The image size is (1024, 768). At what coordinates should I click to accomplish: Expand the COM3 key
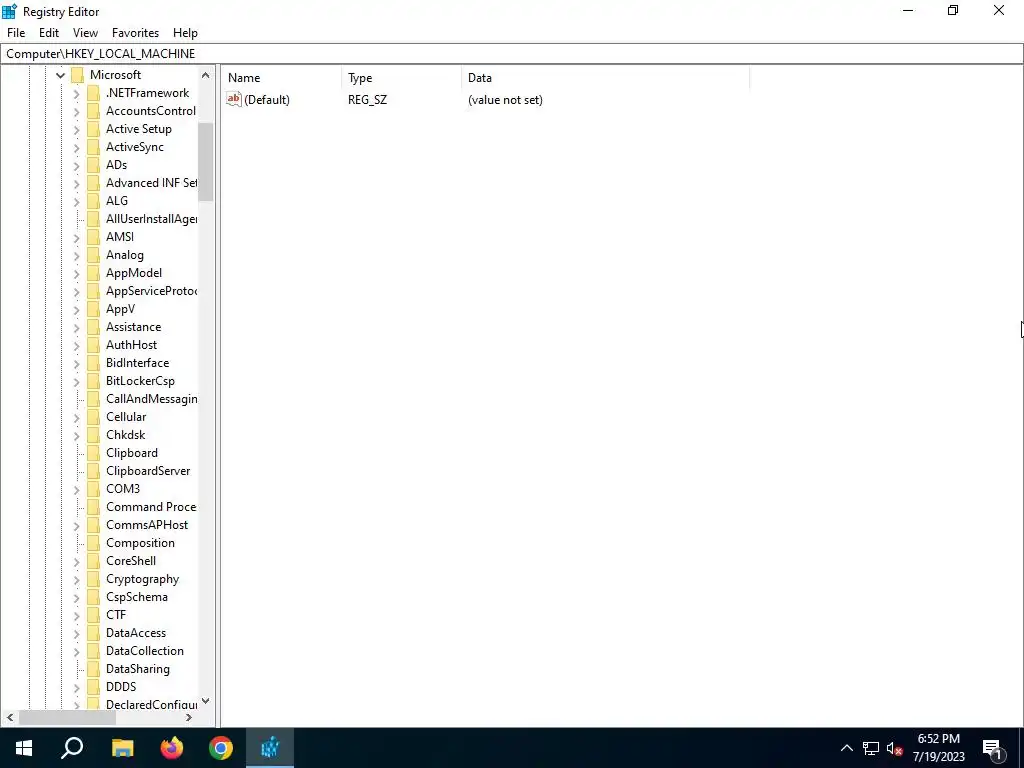pyautogui.click(x=76, y=489)
